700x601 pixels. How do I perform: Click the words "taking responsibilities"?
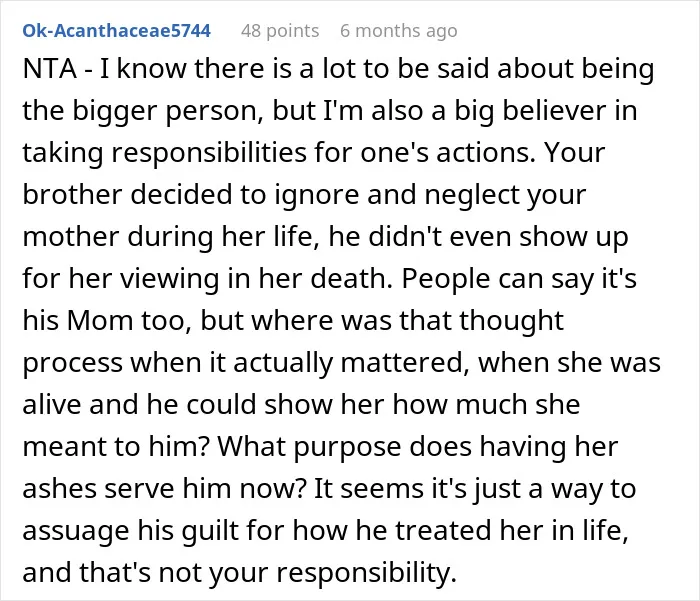pyautogui.click(x=165, y=153)
